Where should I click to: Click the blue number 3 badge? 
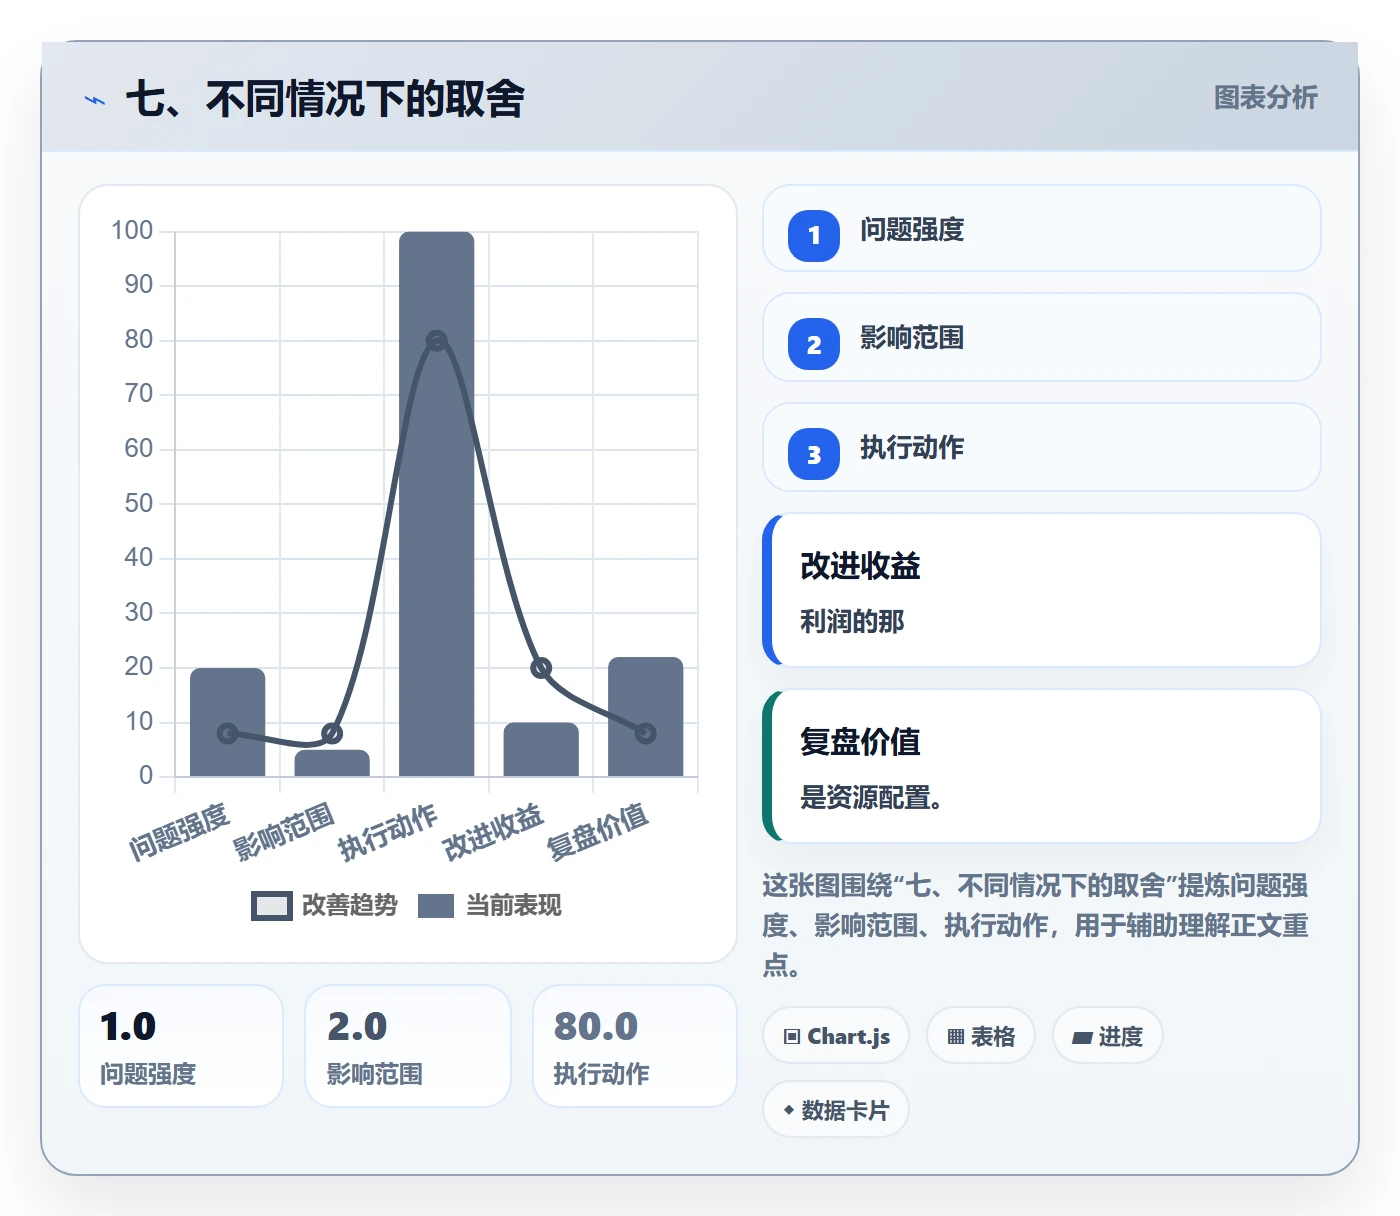tap(814, 454)
